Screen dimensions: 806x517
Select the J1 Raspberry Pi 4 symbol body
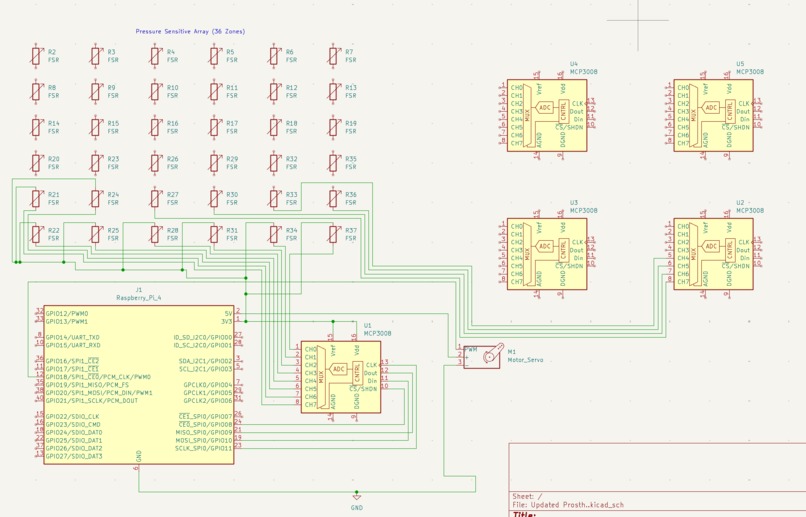139,385
